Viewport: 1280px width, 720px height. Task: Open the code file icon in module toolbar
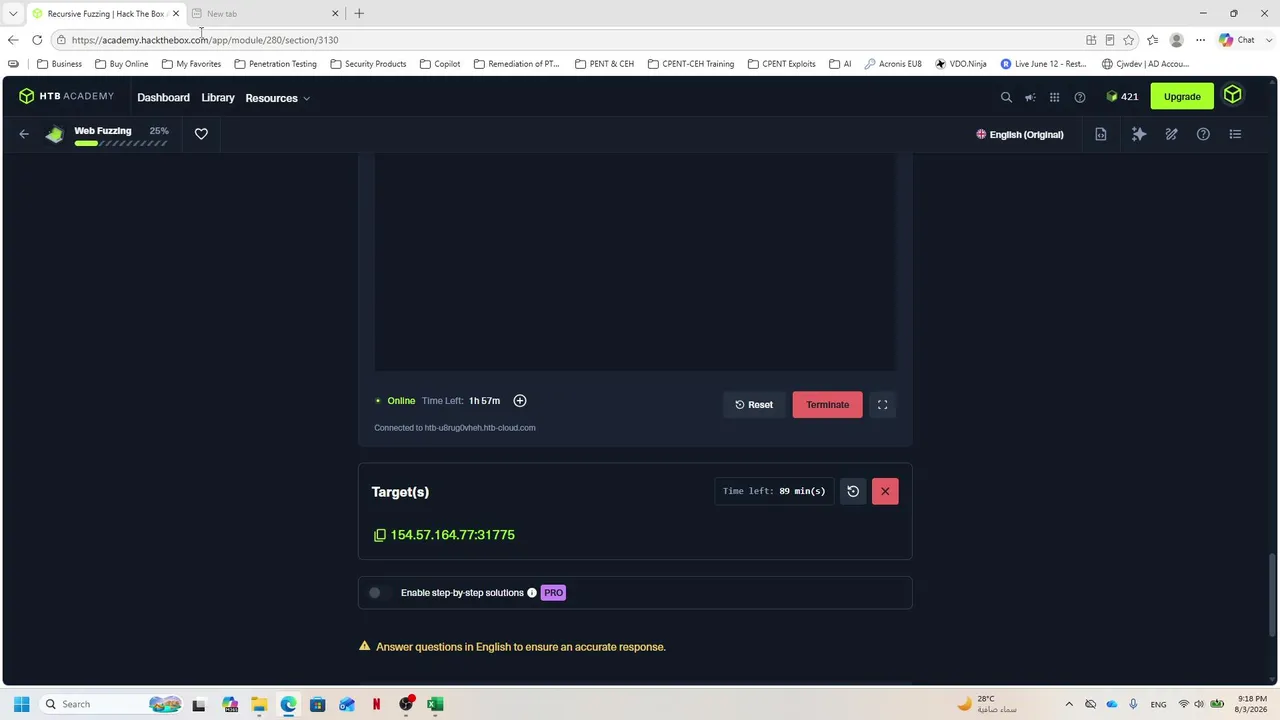pos(1100,134)
